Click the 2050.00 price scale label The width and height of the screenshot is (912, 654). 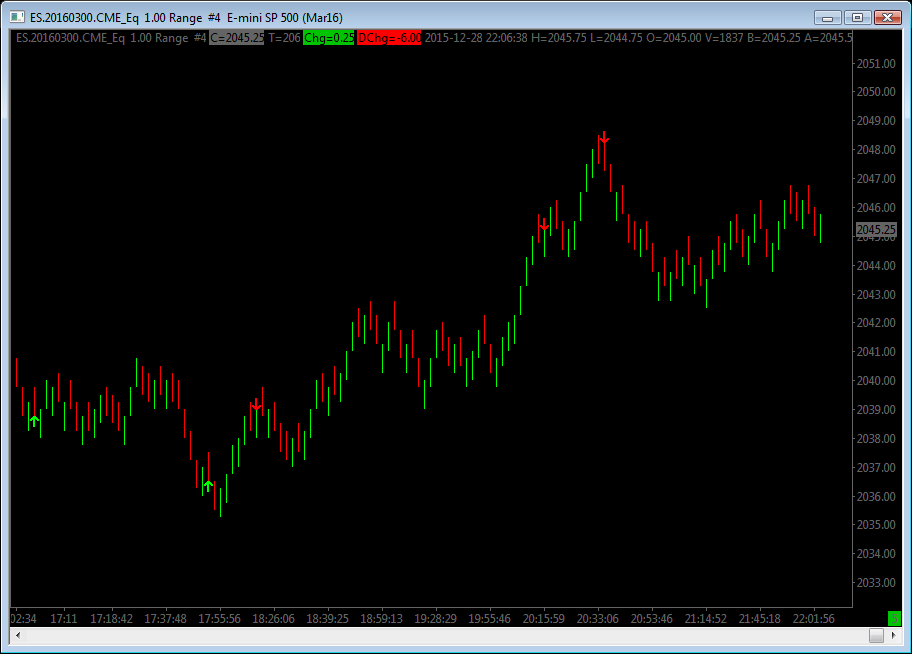coord(876,92)
